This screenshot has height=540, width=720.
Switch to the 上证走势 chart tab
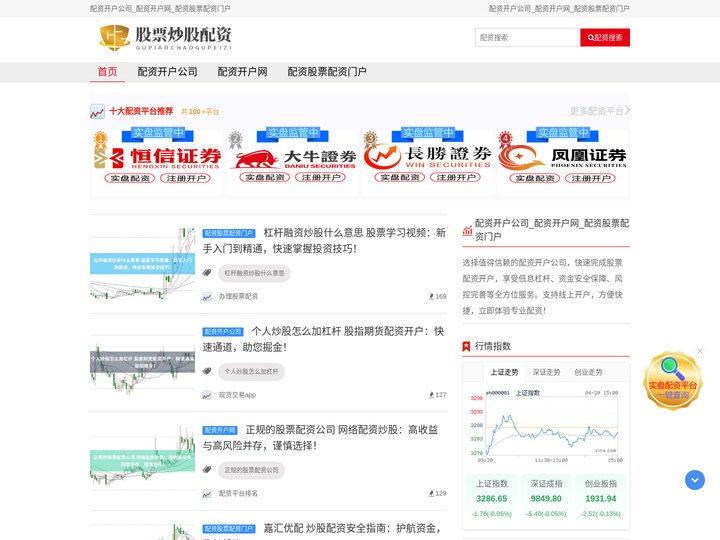coord(504,372)
